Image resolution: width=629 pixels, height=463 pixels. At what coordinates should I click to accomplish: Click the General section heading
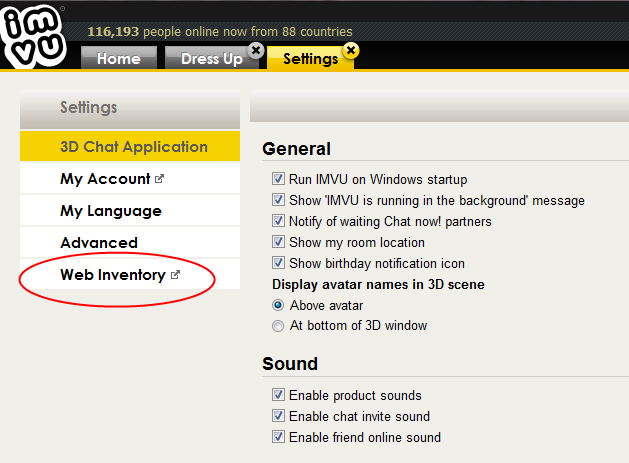[x=296, y=148]
